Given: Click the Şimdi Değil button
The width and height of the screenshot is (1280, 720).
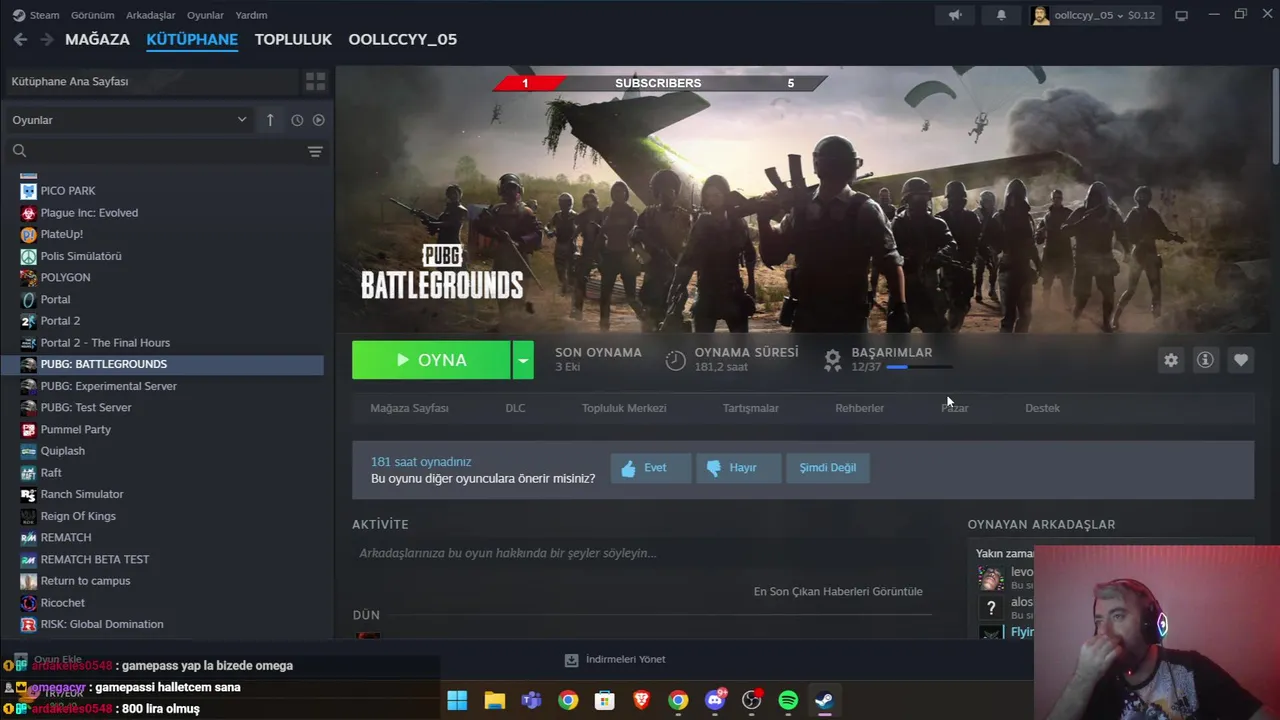Looking at the screenshot, I should point(828,468).
